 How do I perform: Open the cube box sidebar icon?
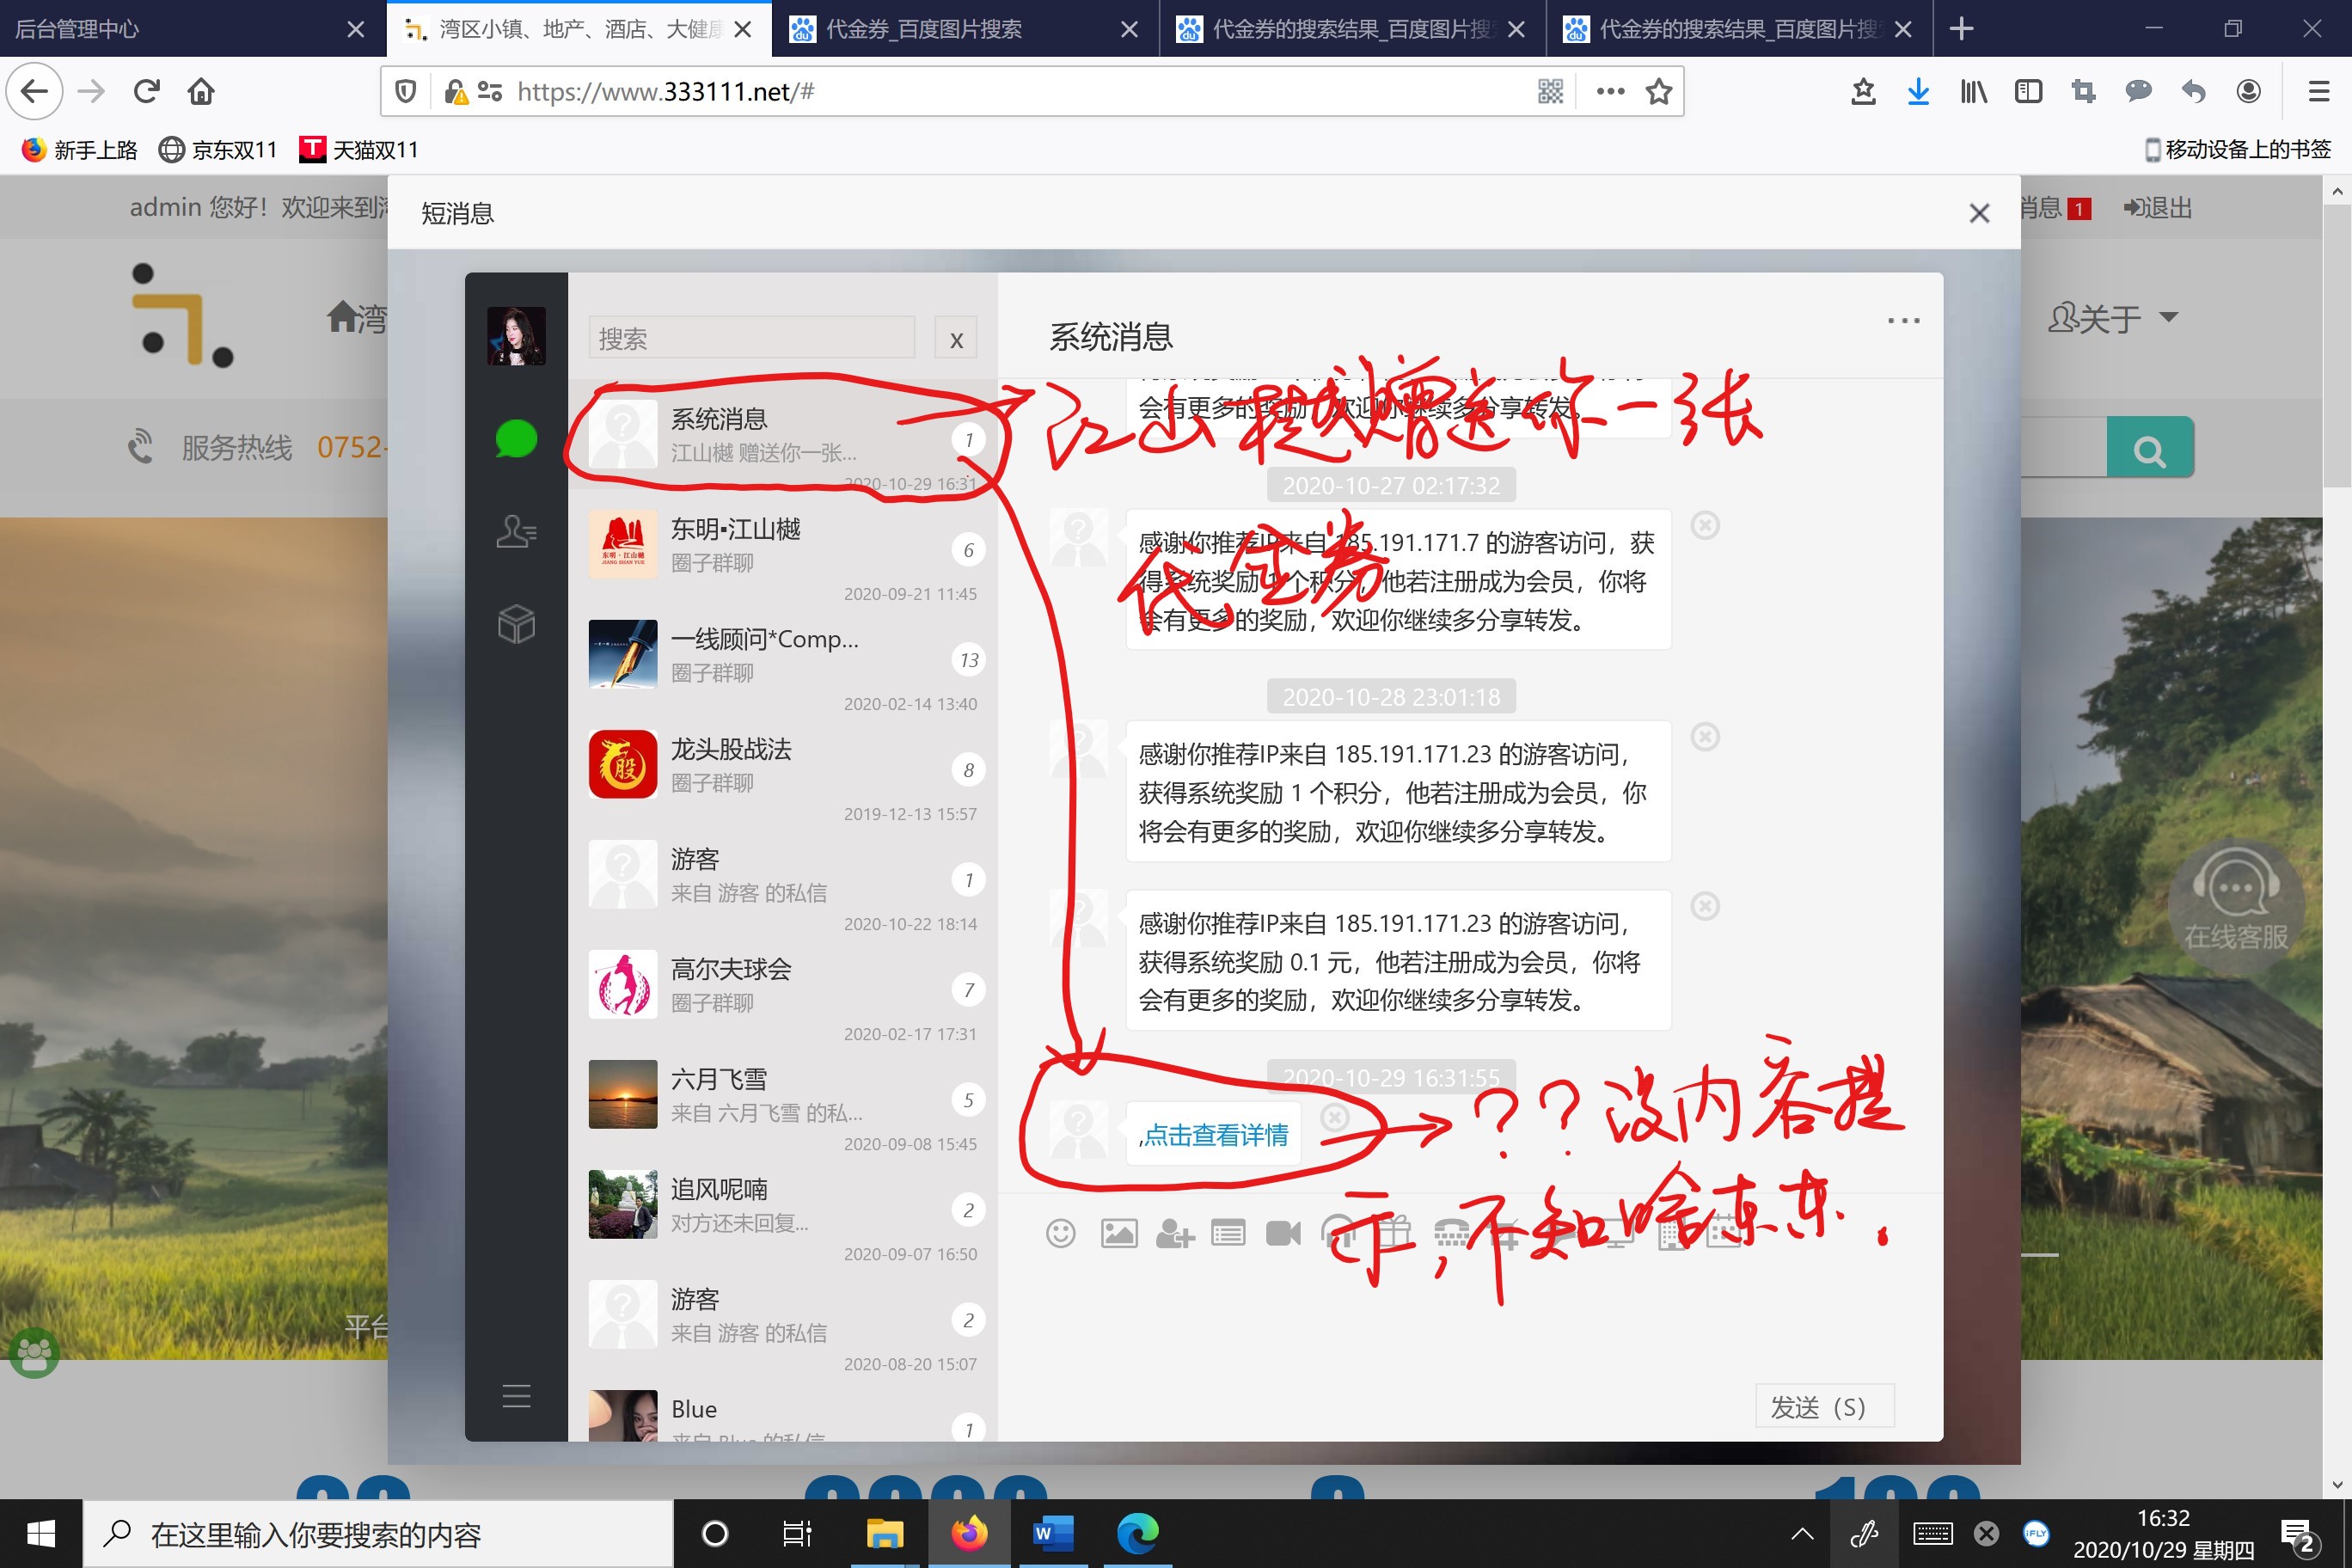(x=516, y=624)
